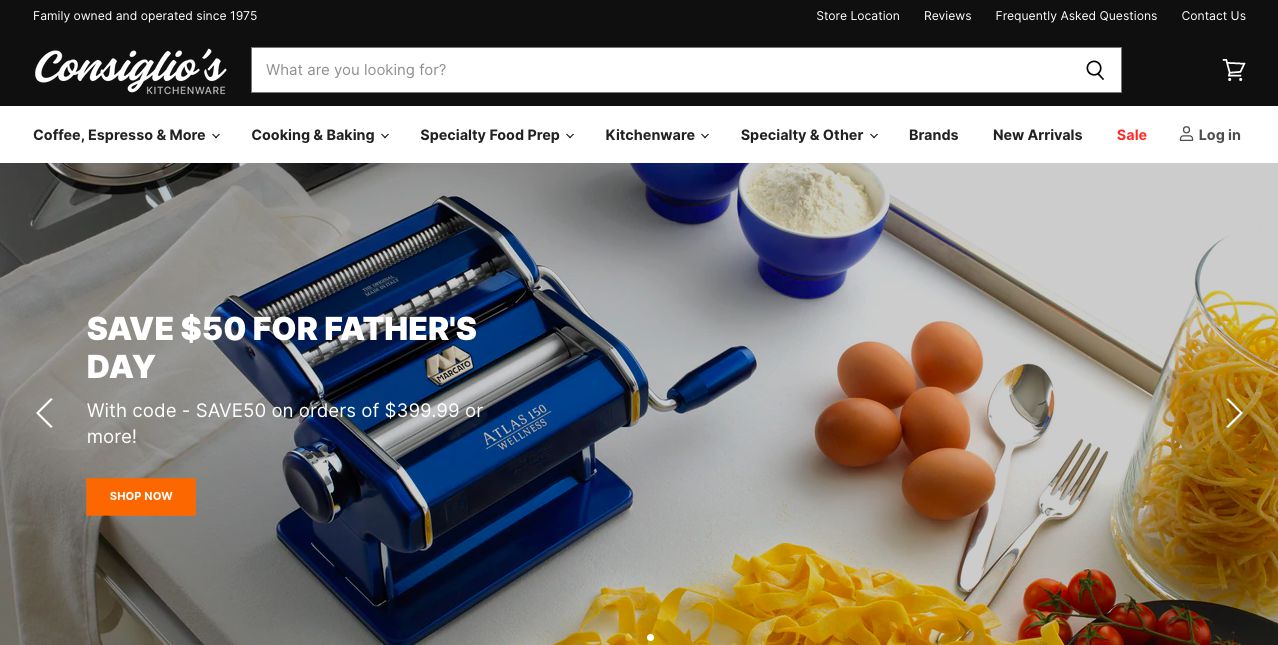Open Specialty Food Prep dropdown
The image size is (1278, 645).
click(497, 135)
